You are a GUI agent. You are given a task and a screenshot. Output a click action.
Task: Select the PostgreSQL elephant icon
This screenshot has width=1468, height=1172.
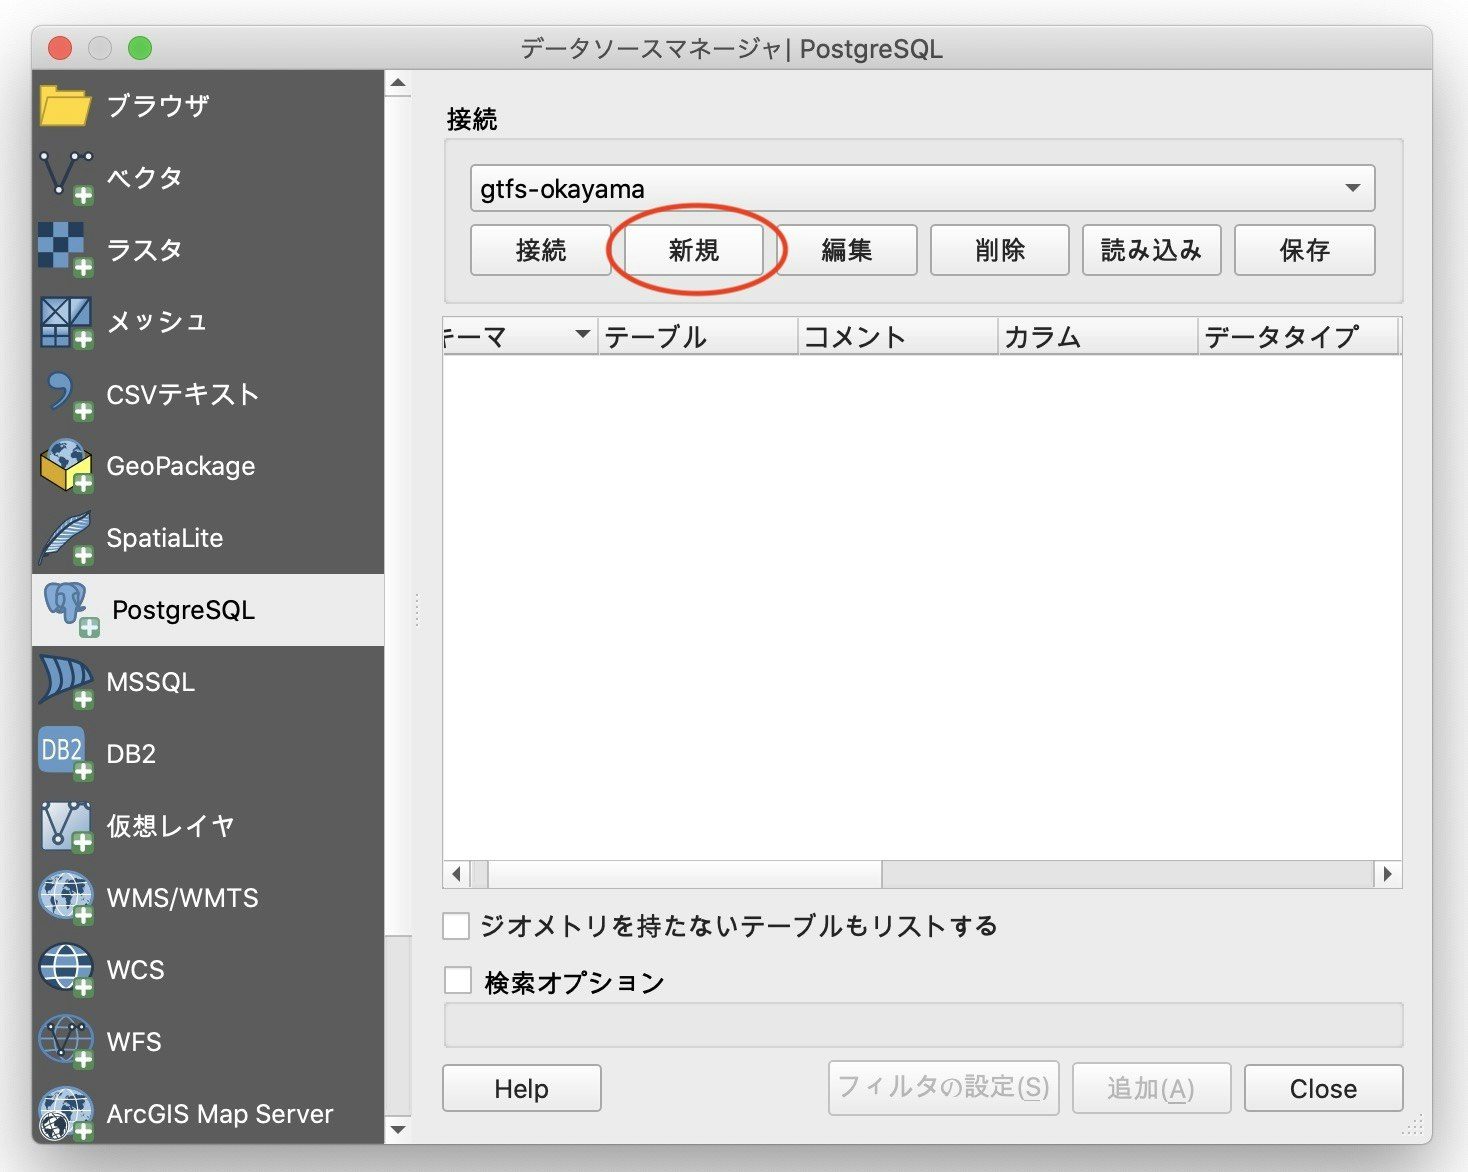[x=70, y=610]
